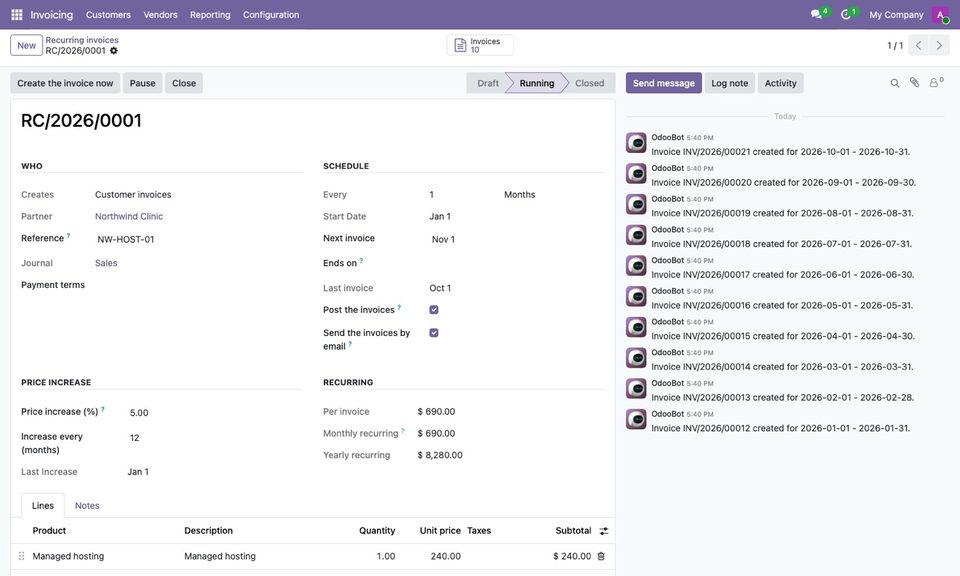Image resolution: width=960 pixels, height=576 pixels.
Task: Click the Customer invoices Creates value
Action: click(133, 195)
